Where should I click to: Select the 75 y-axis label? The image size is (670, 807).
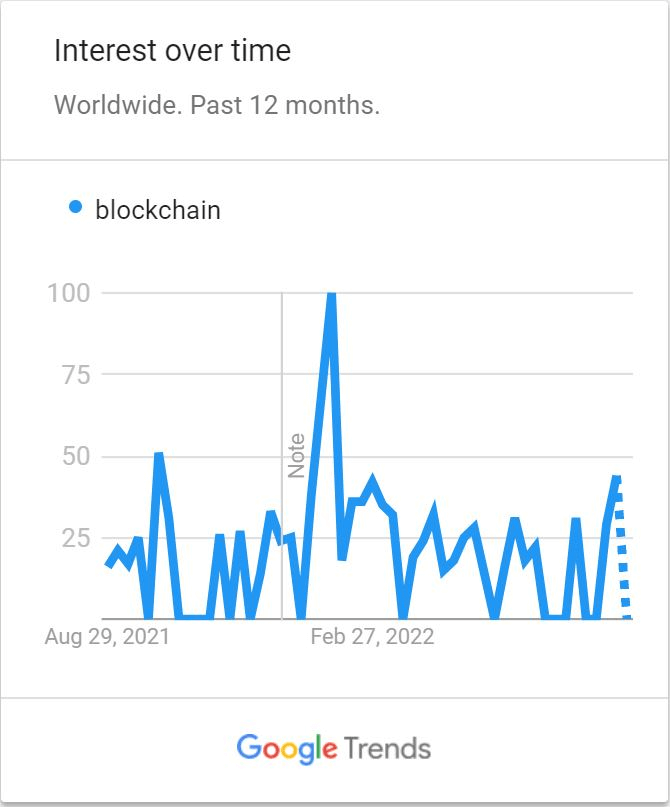[76, 375]
